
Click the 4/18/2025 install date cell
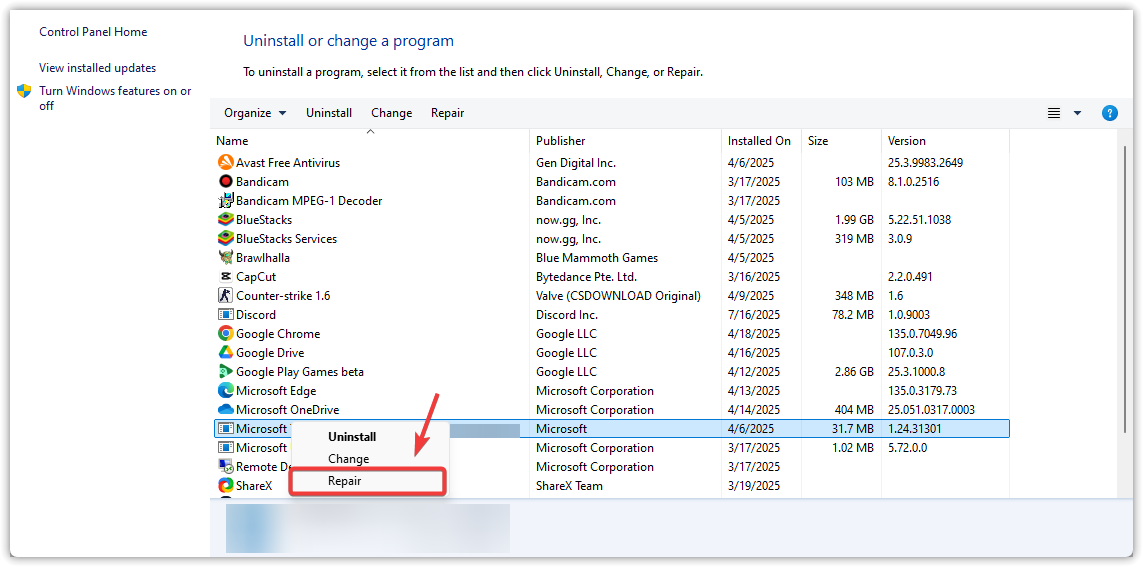pyautogui.click(x=754, y=333)
